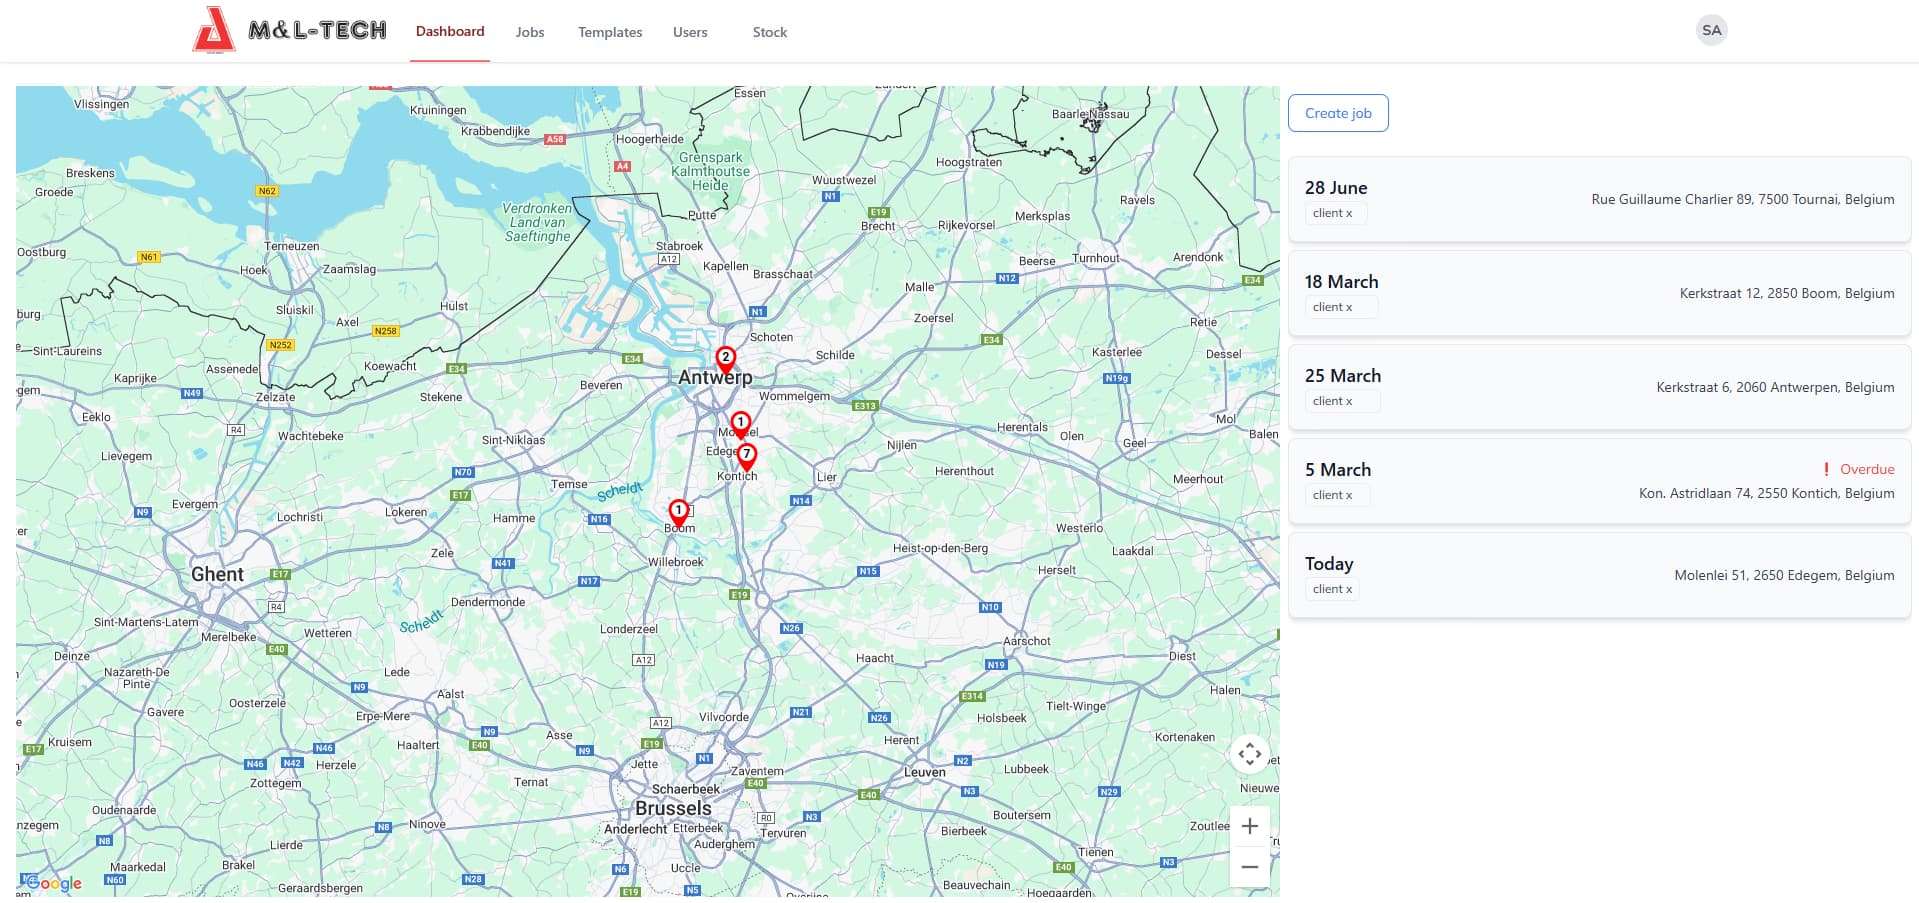
Task: Click the Google logo on map
Action: point(53,883)
